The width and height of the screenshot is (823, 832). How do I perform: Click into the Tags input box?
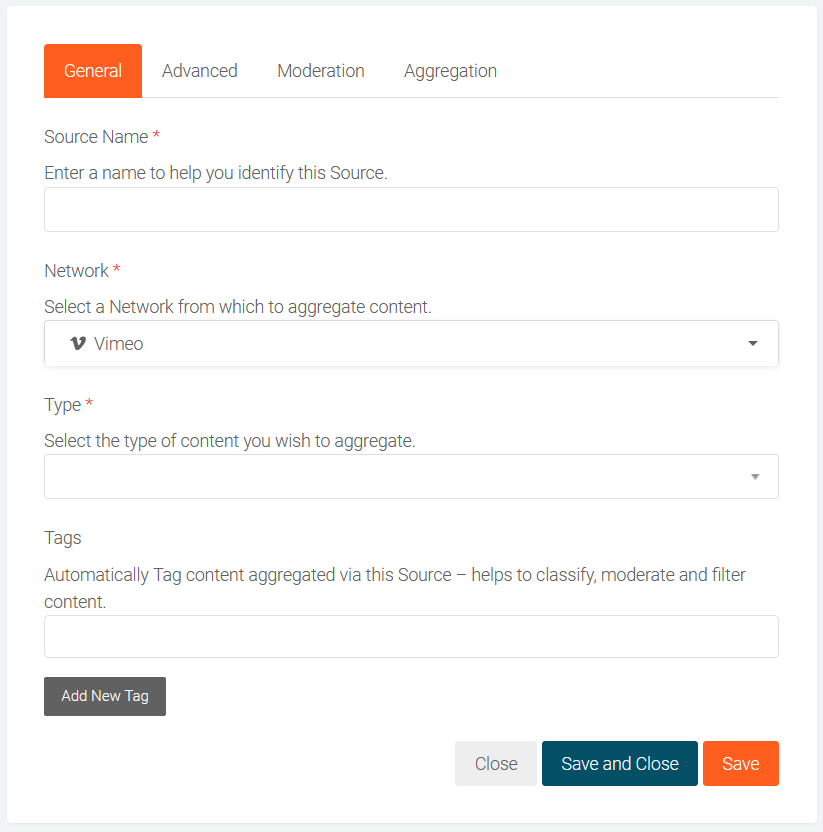[x=411, y=637]
